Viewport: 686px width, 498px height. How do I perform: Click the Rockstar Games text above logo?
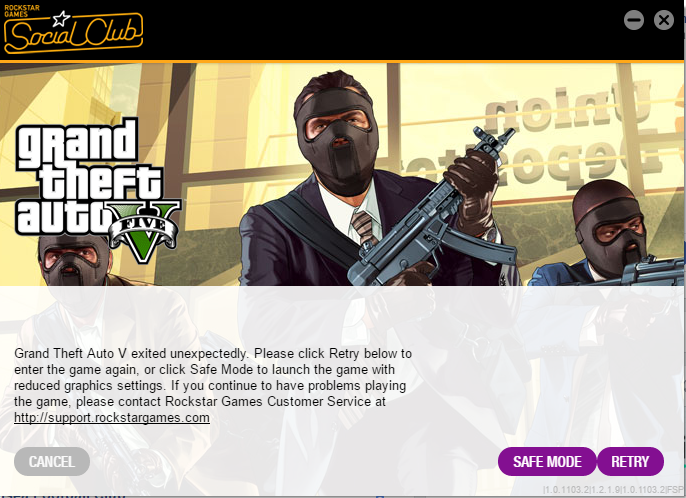(22, 11)
